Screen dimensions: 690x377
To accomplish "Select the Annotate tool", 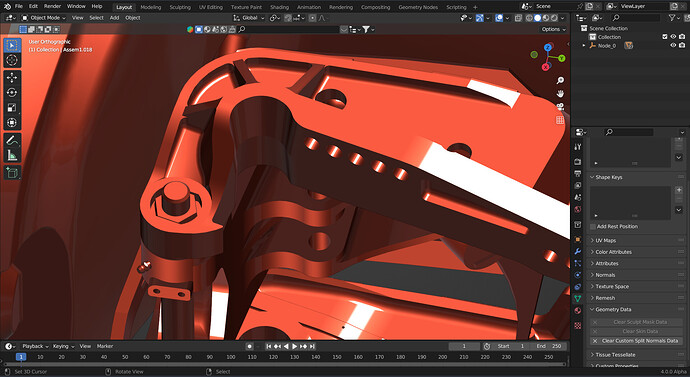I will pyautogui.click(x=12, y=140).
